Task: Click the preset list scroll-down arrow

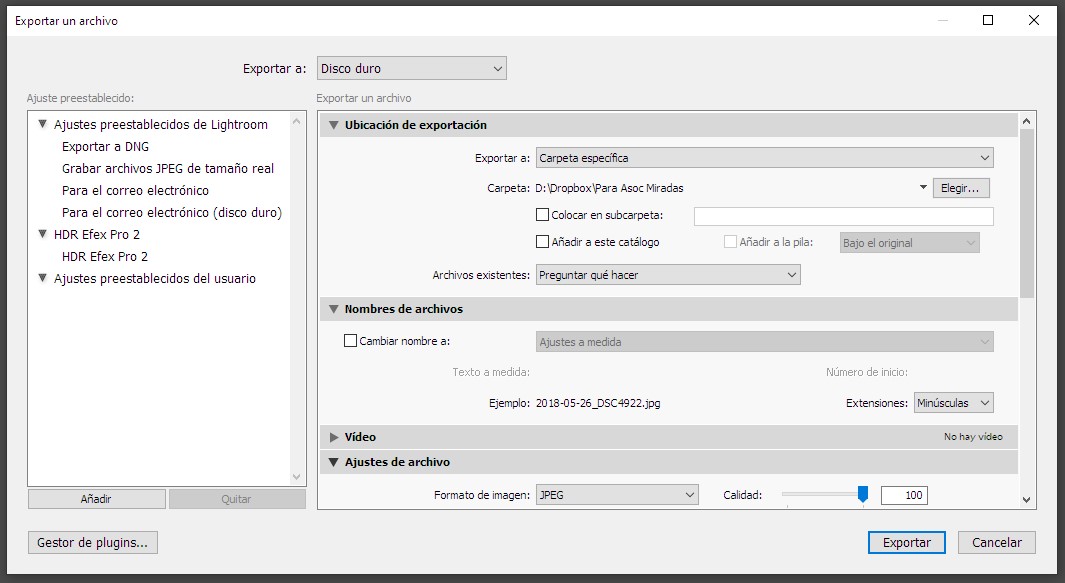Action: pos(296,477)
